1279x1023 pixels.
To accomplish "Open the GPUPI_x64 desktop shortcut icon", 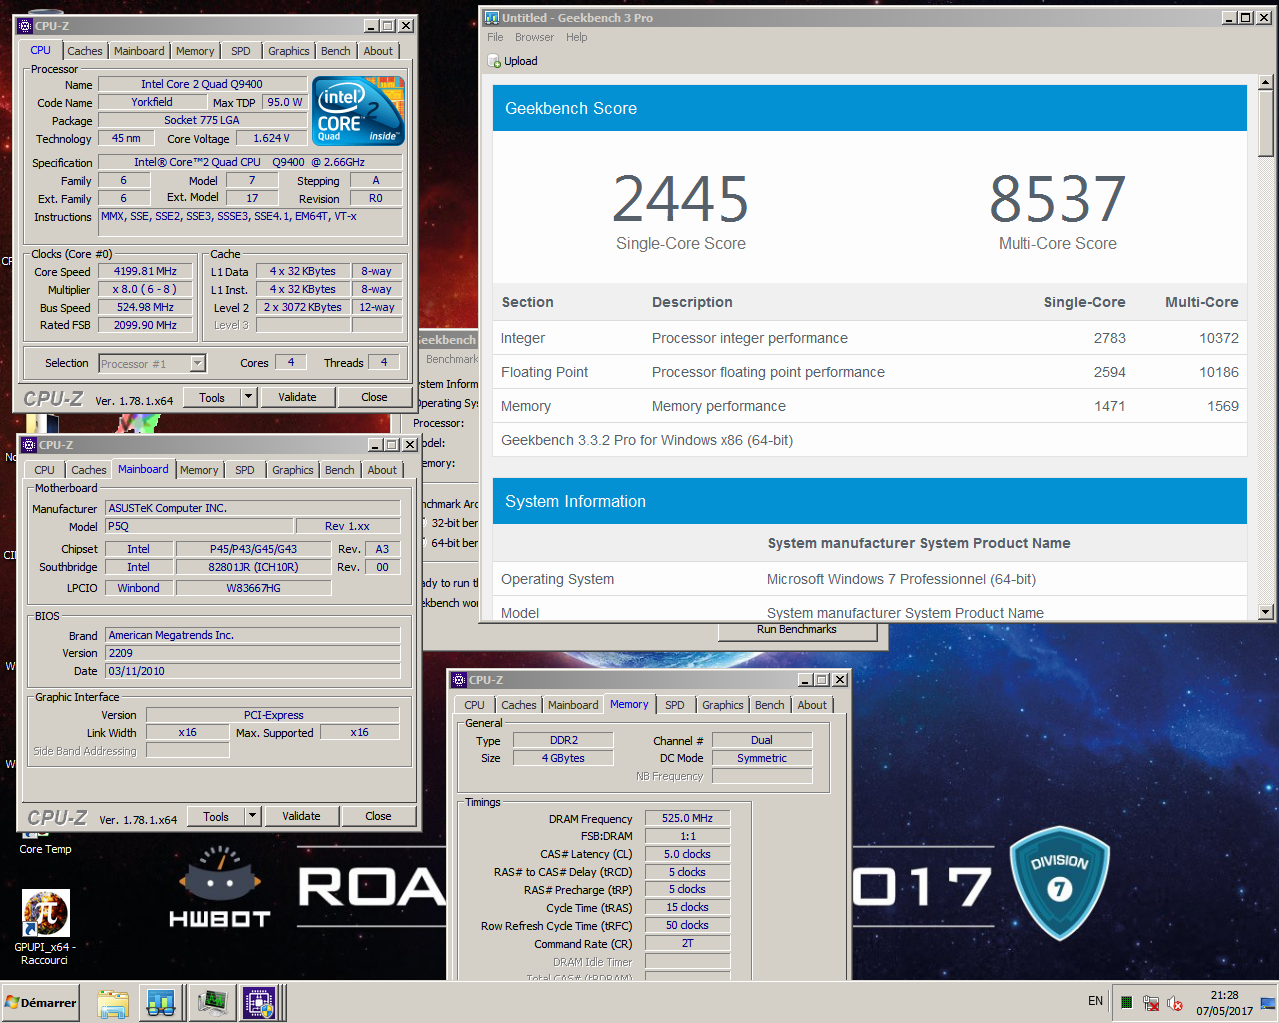I will pyautogui.click(x=46, y=913).
